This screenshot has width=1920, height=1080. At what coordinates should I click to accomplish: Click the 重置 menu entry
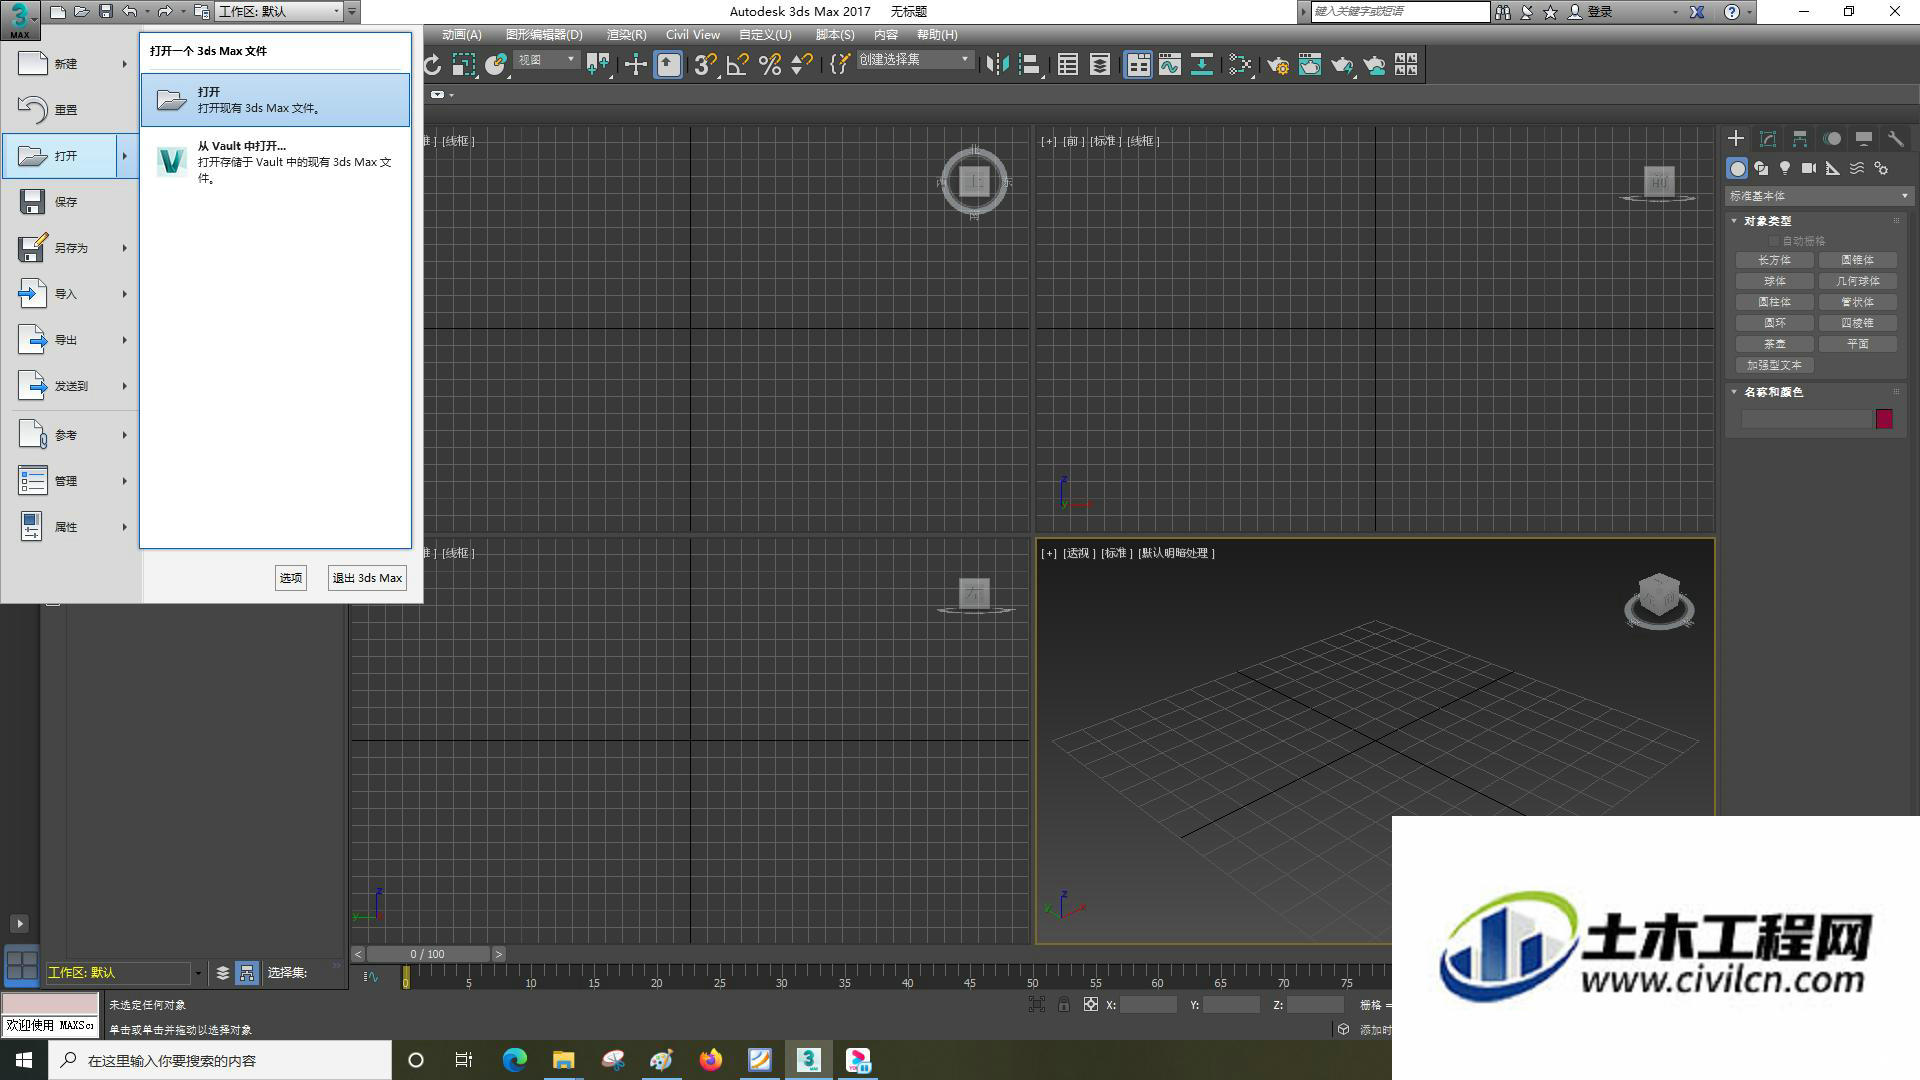[x=70, y=110]
